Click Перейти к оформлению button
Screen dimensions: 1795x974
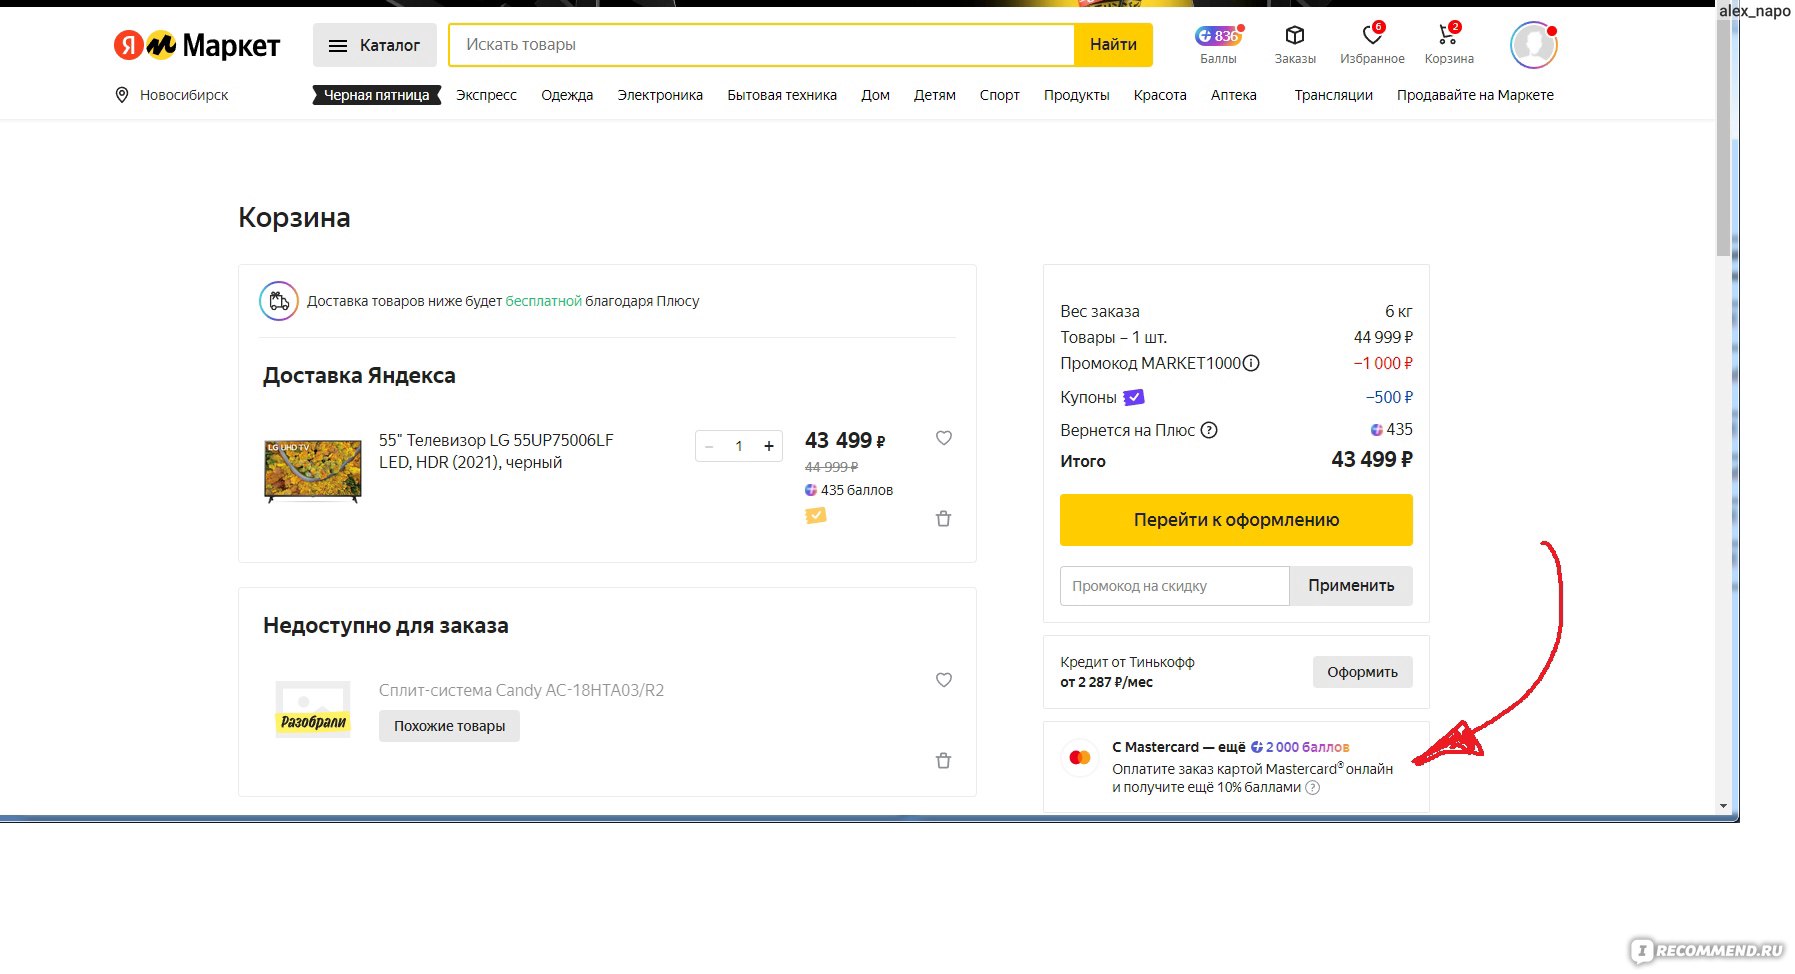tap(1236, 520)
